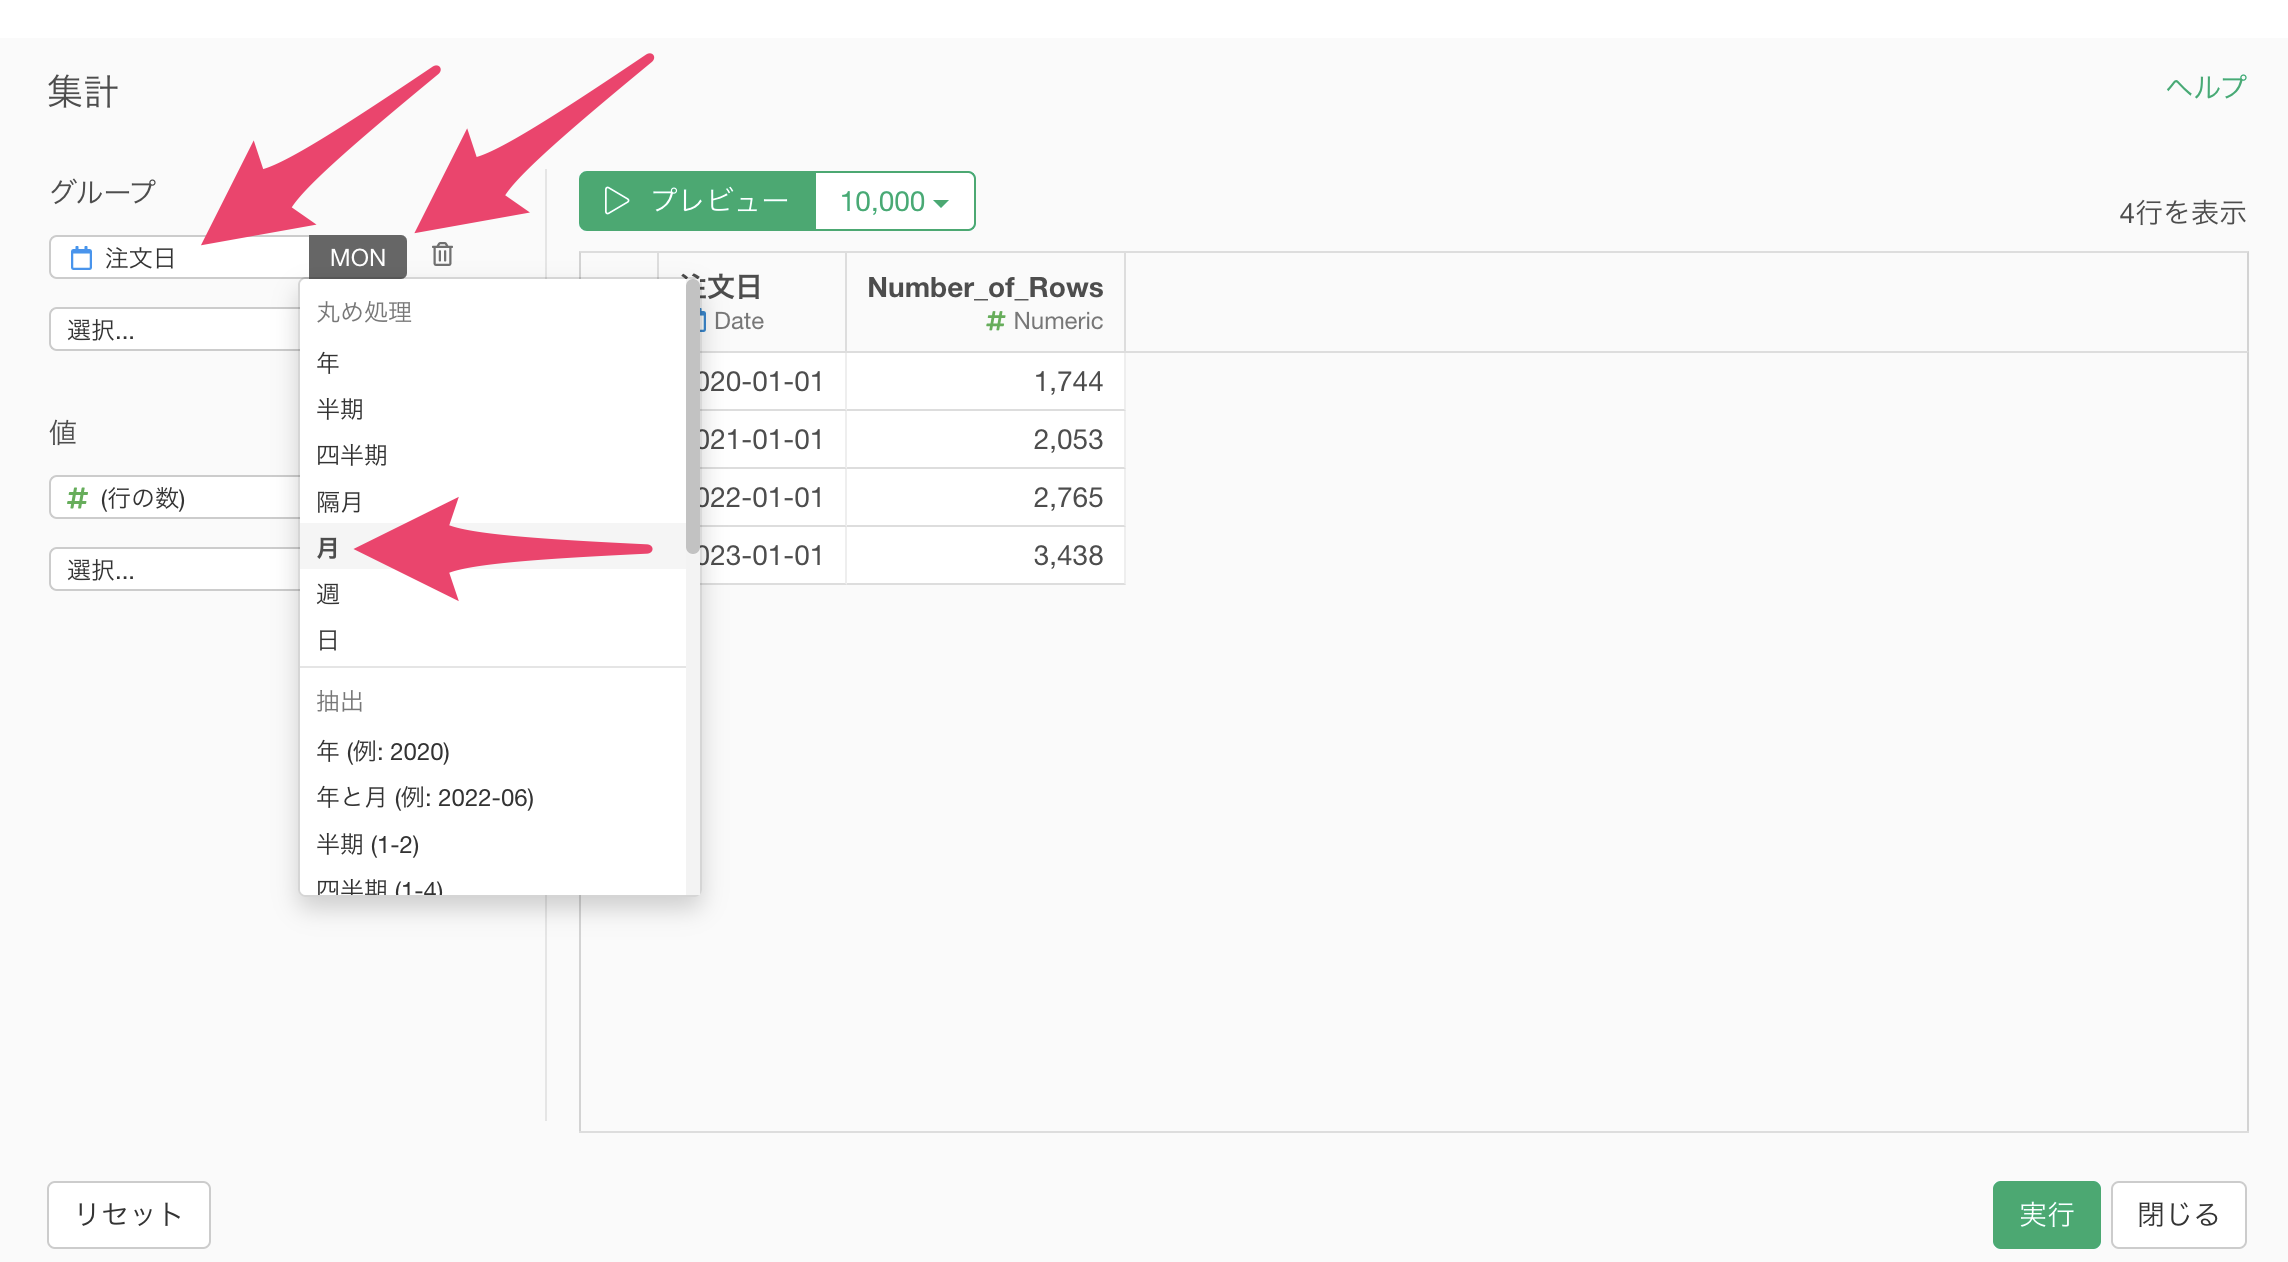
Task: Open the (行の数) value selector
Action: point(175,497)
